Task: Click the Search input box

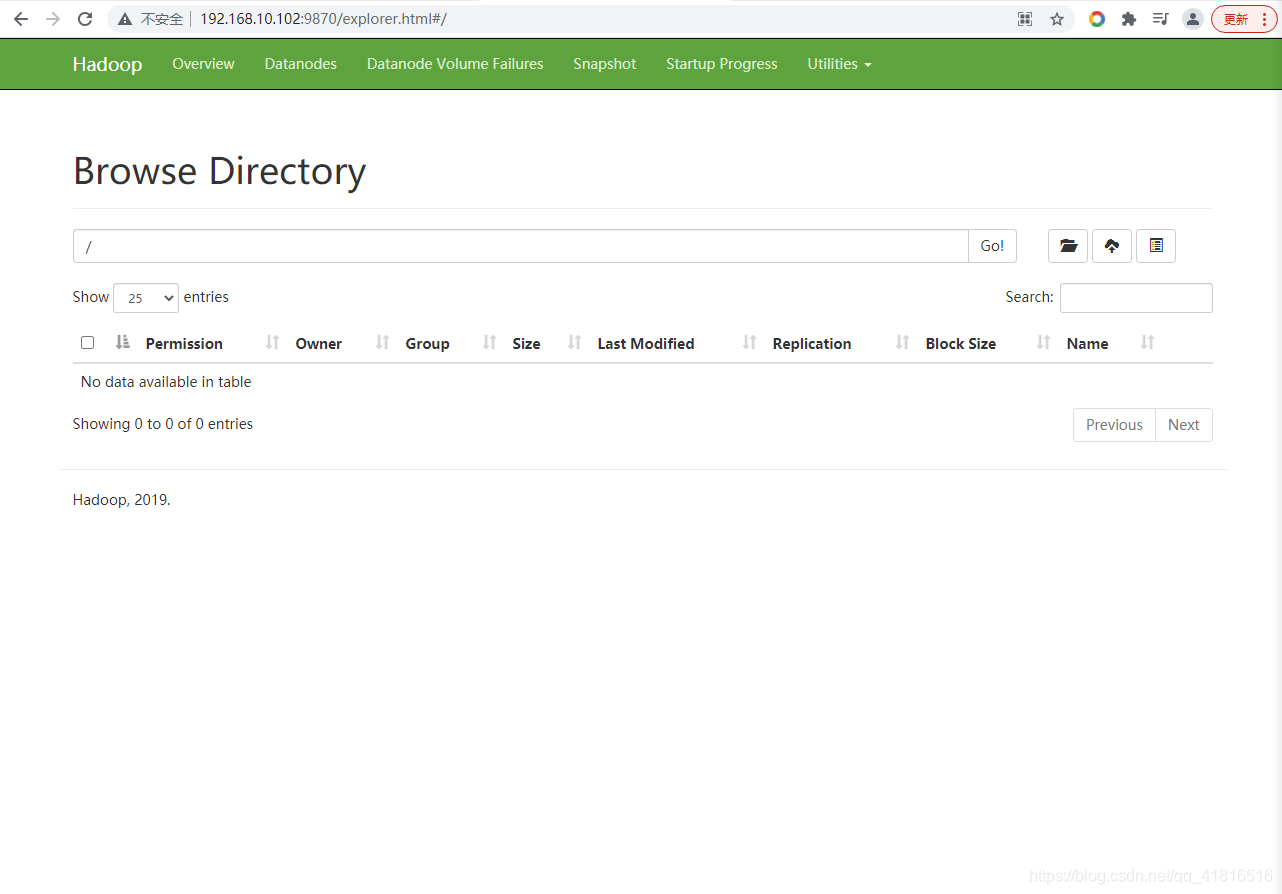Action: 1136,298
